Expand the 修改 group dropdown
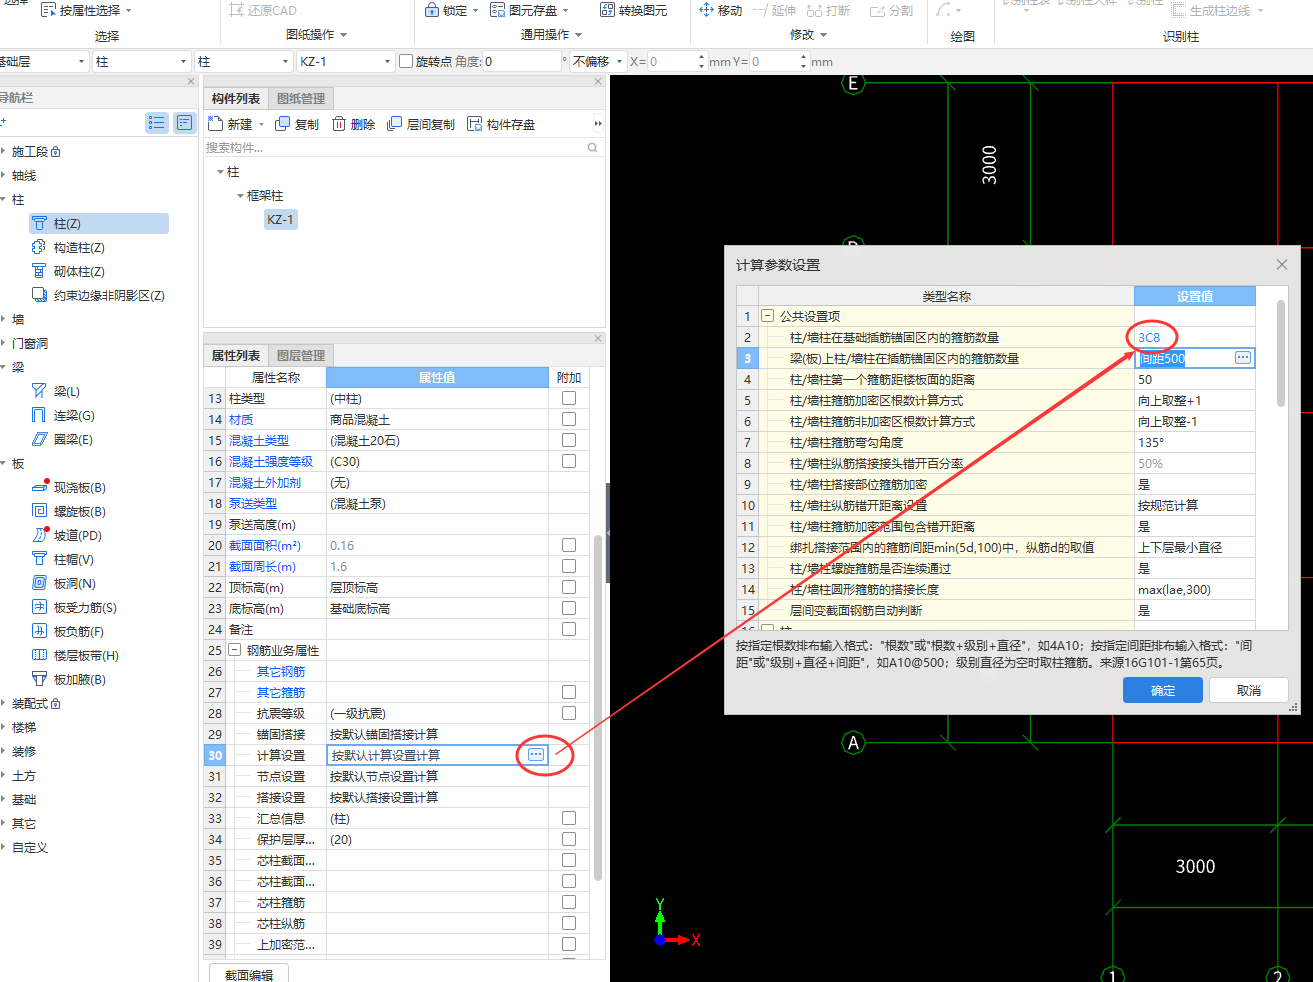Viewport: 1313px width, 982px height. click(x=824, y=35)
